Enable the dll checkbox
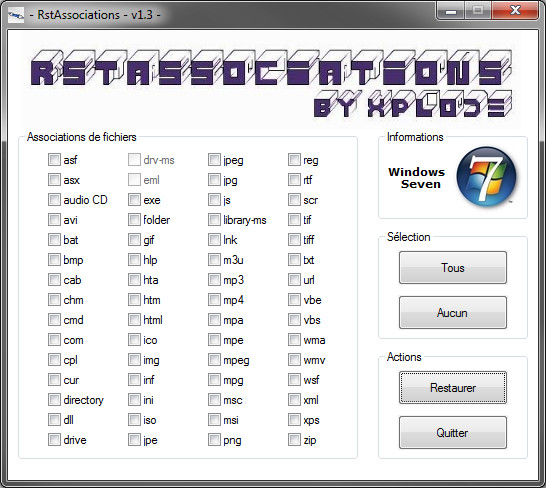Screen dimensions: 546x488 click(x=54, y=420)
